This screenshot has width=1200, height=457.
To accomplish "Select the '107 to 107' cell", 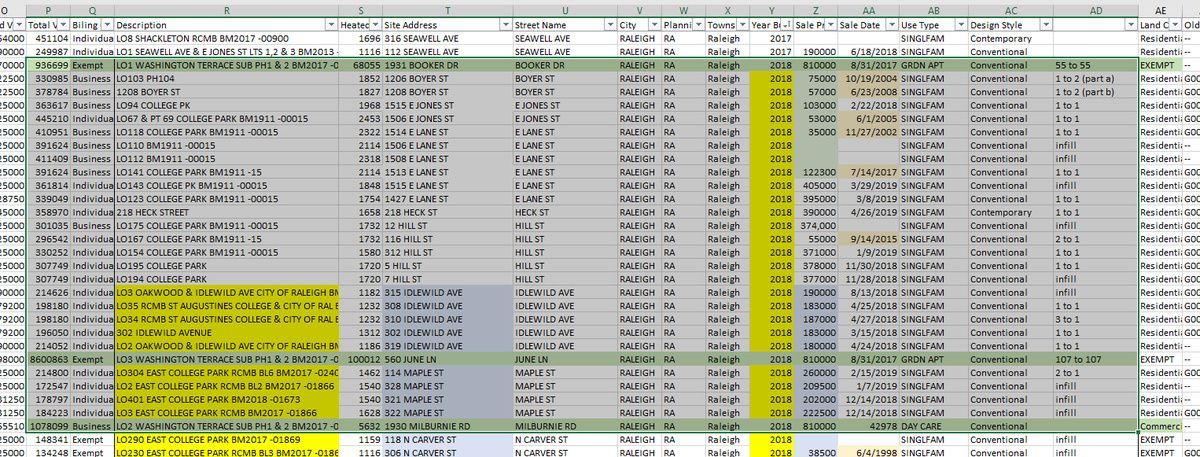I will pyautogui.click(x=1095, y=358).
